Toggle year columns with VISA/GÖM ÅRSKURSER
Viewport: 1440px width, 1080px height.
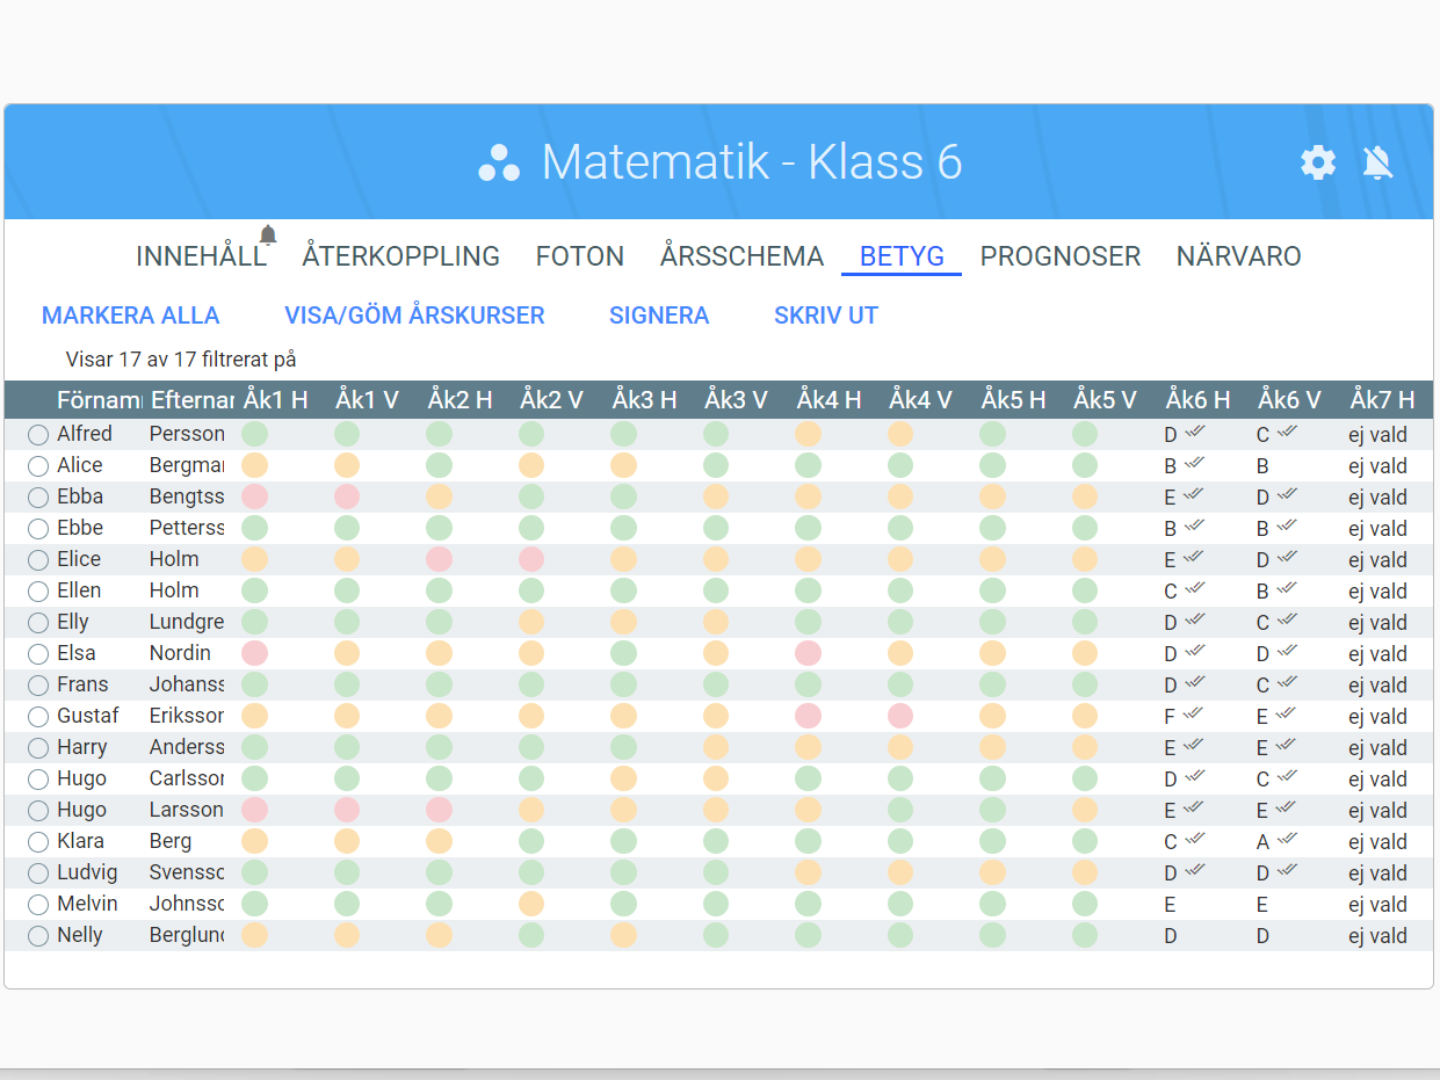pos(414,316)
